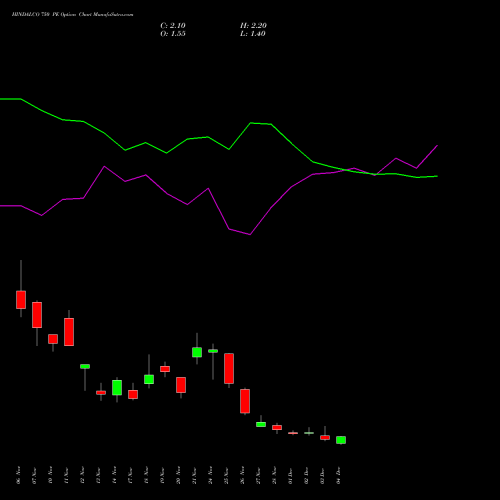Click the green candlestick for 14 Nov
This screenshot has height=500, width=500.
(x=117, y=388)
